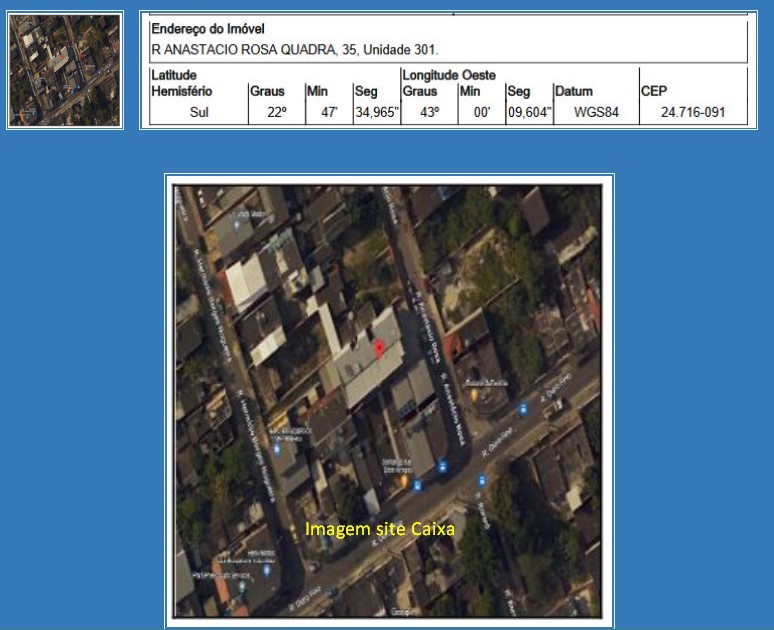Select the orange place marker east of R. Anastacio Rosa
Screen dimensions: 774x630
pos(474,395)
